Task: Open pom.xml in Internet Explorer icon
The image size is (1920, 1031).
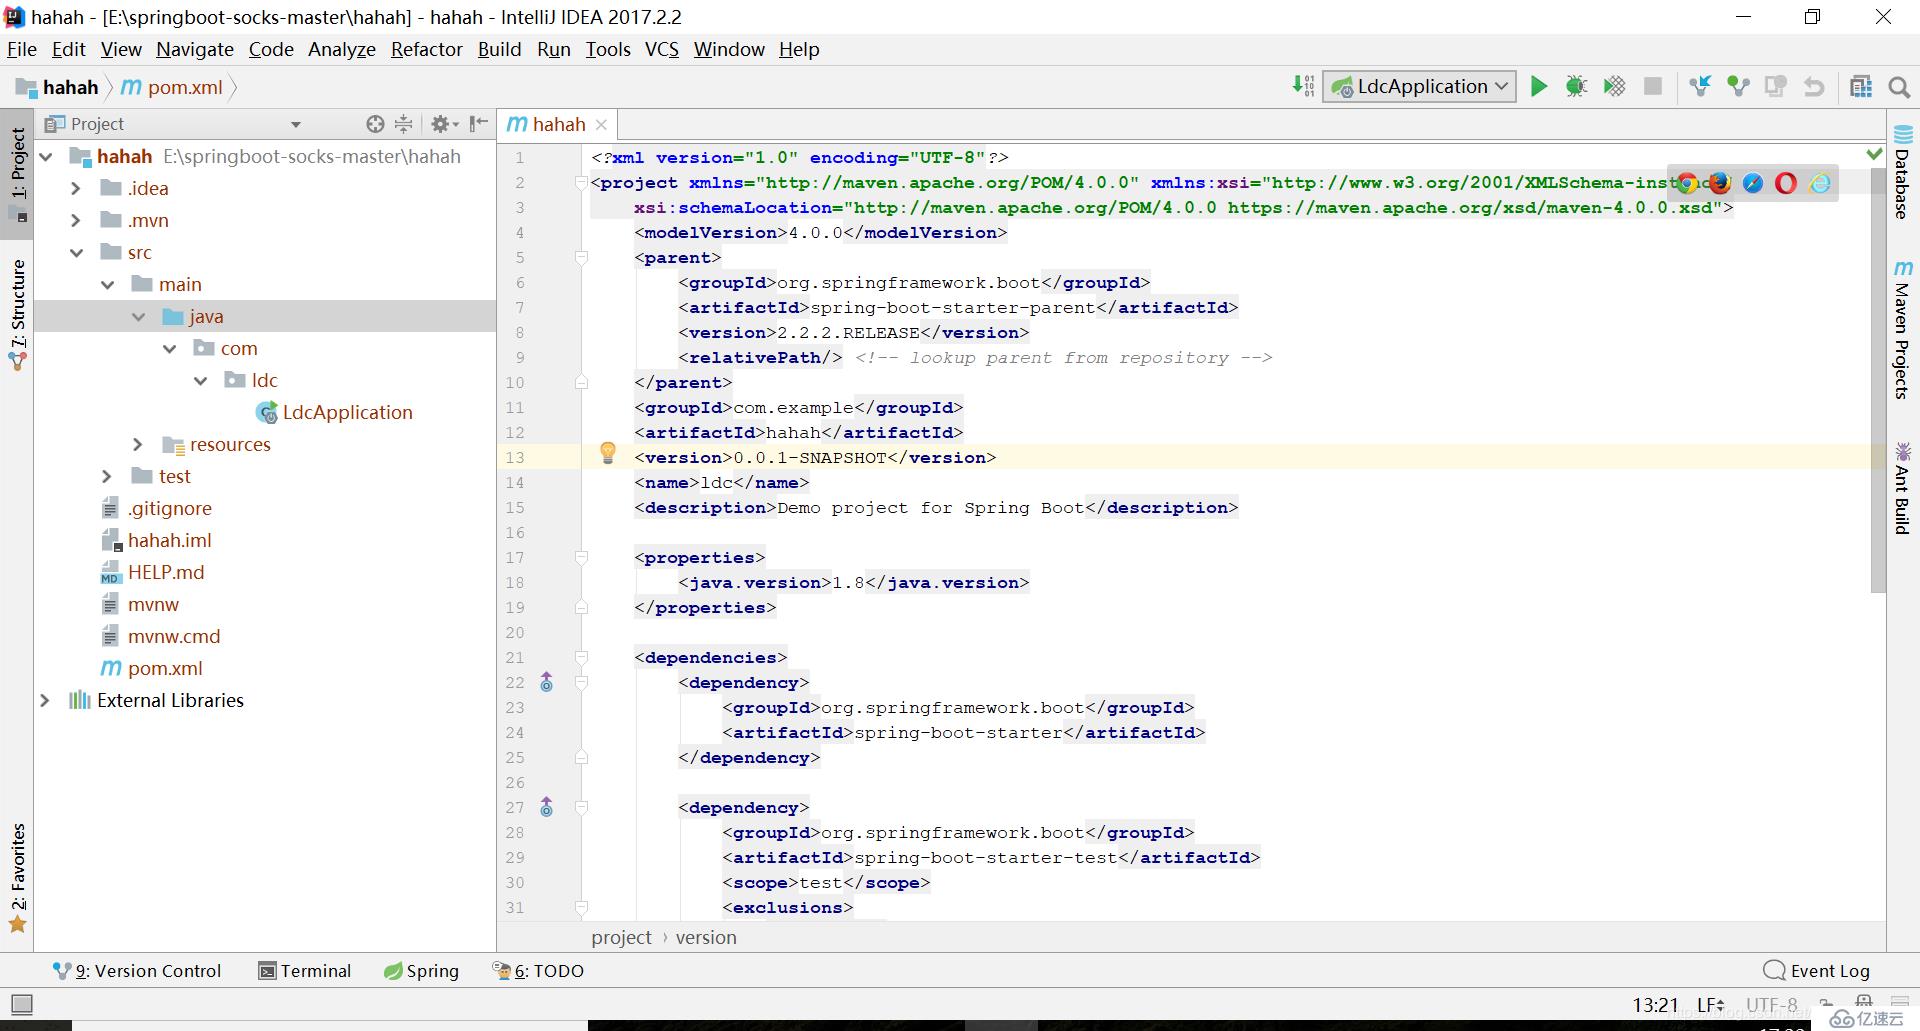Action: (x=1820, y=183)
